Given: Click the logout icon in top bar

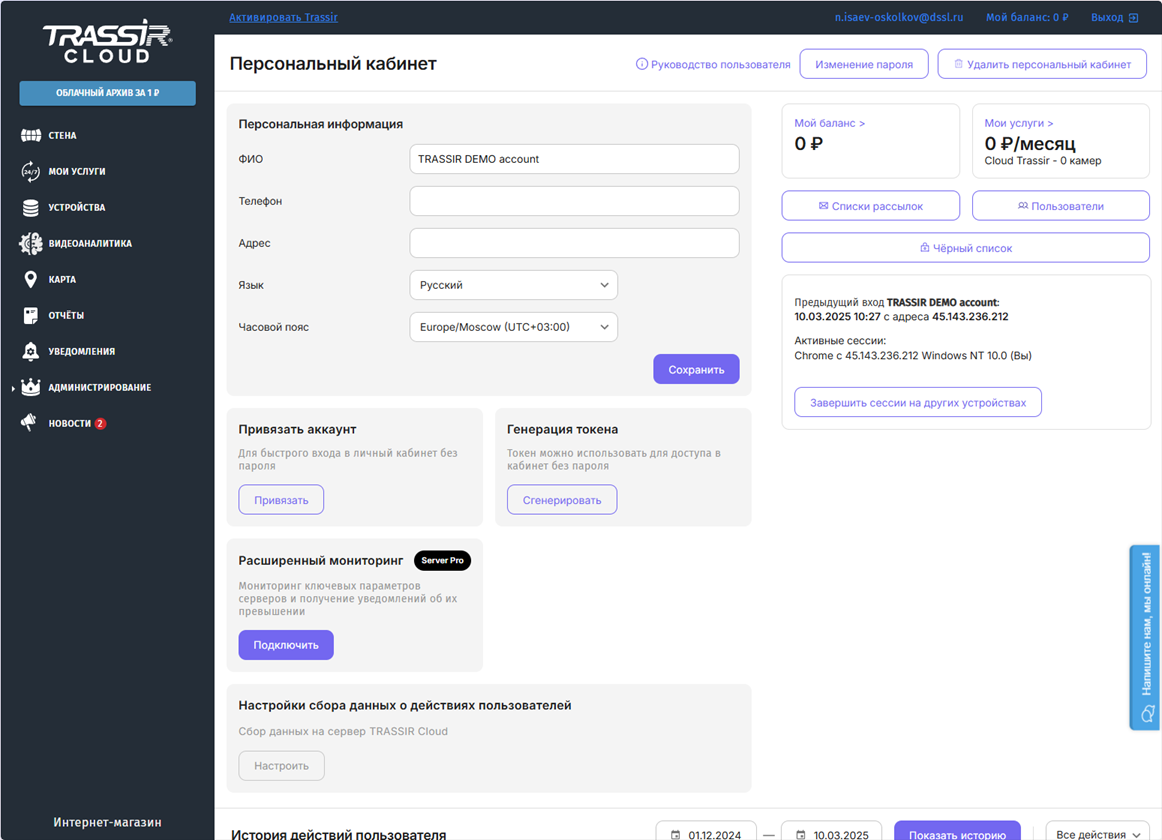Looking at the screenshot, I should (x=1133, y=18).
